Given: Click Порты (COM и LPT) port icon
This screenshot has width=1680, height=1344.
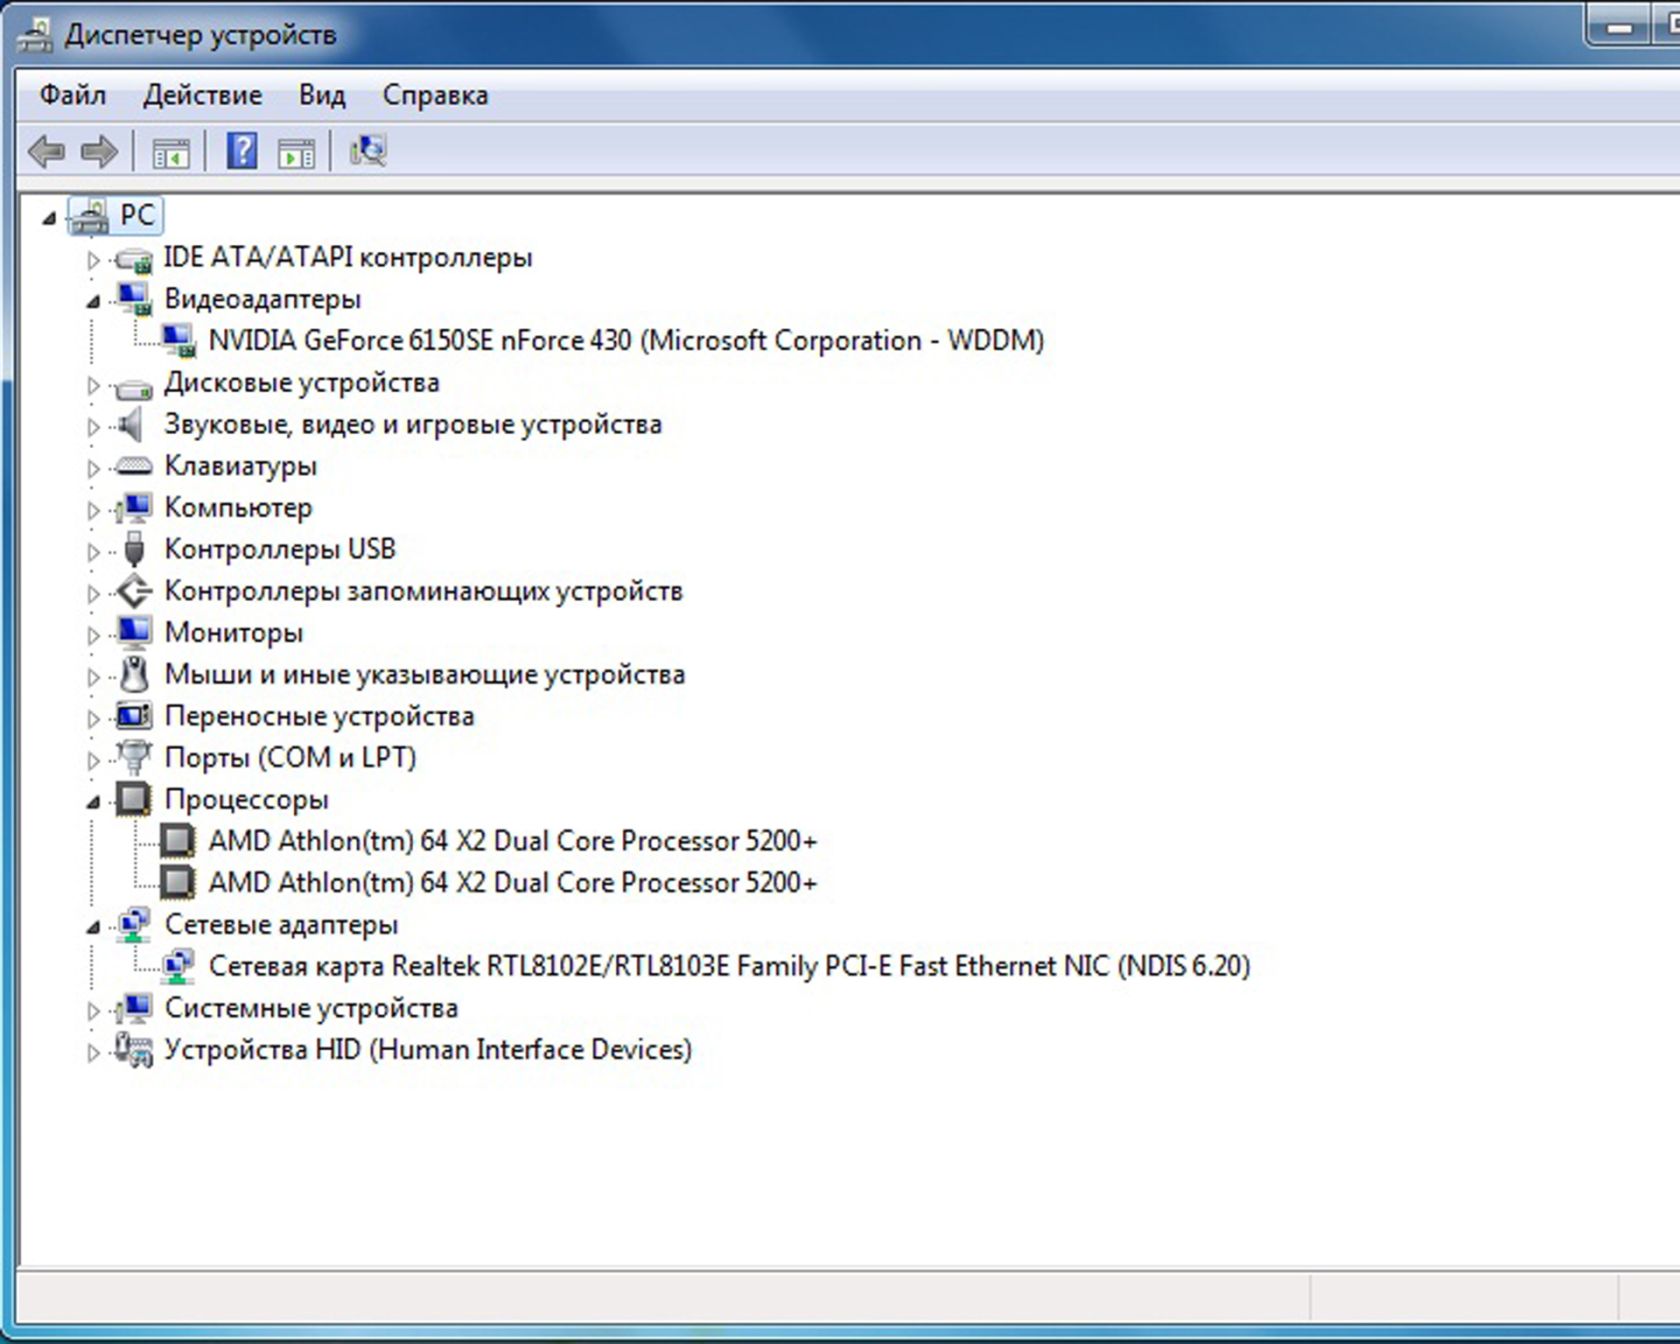Looking at the screenshot, I should click(133, 757).
